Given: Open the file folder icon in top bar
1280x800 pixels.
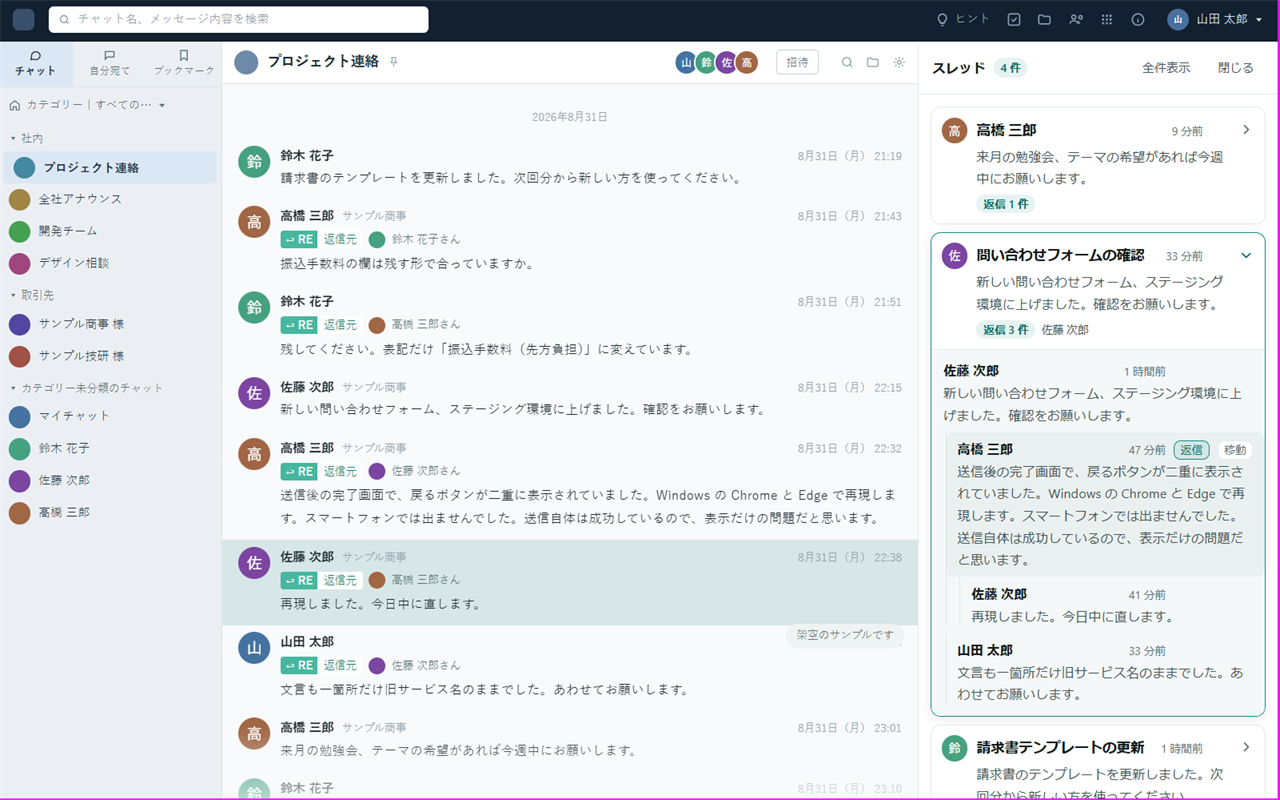Looking at the screenshot, I should pos(1044,19).
